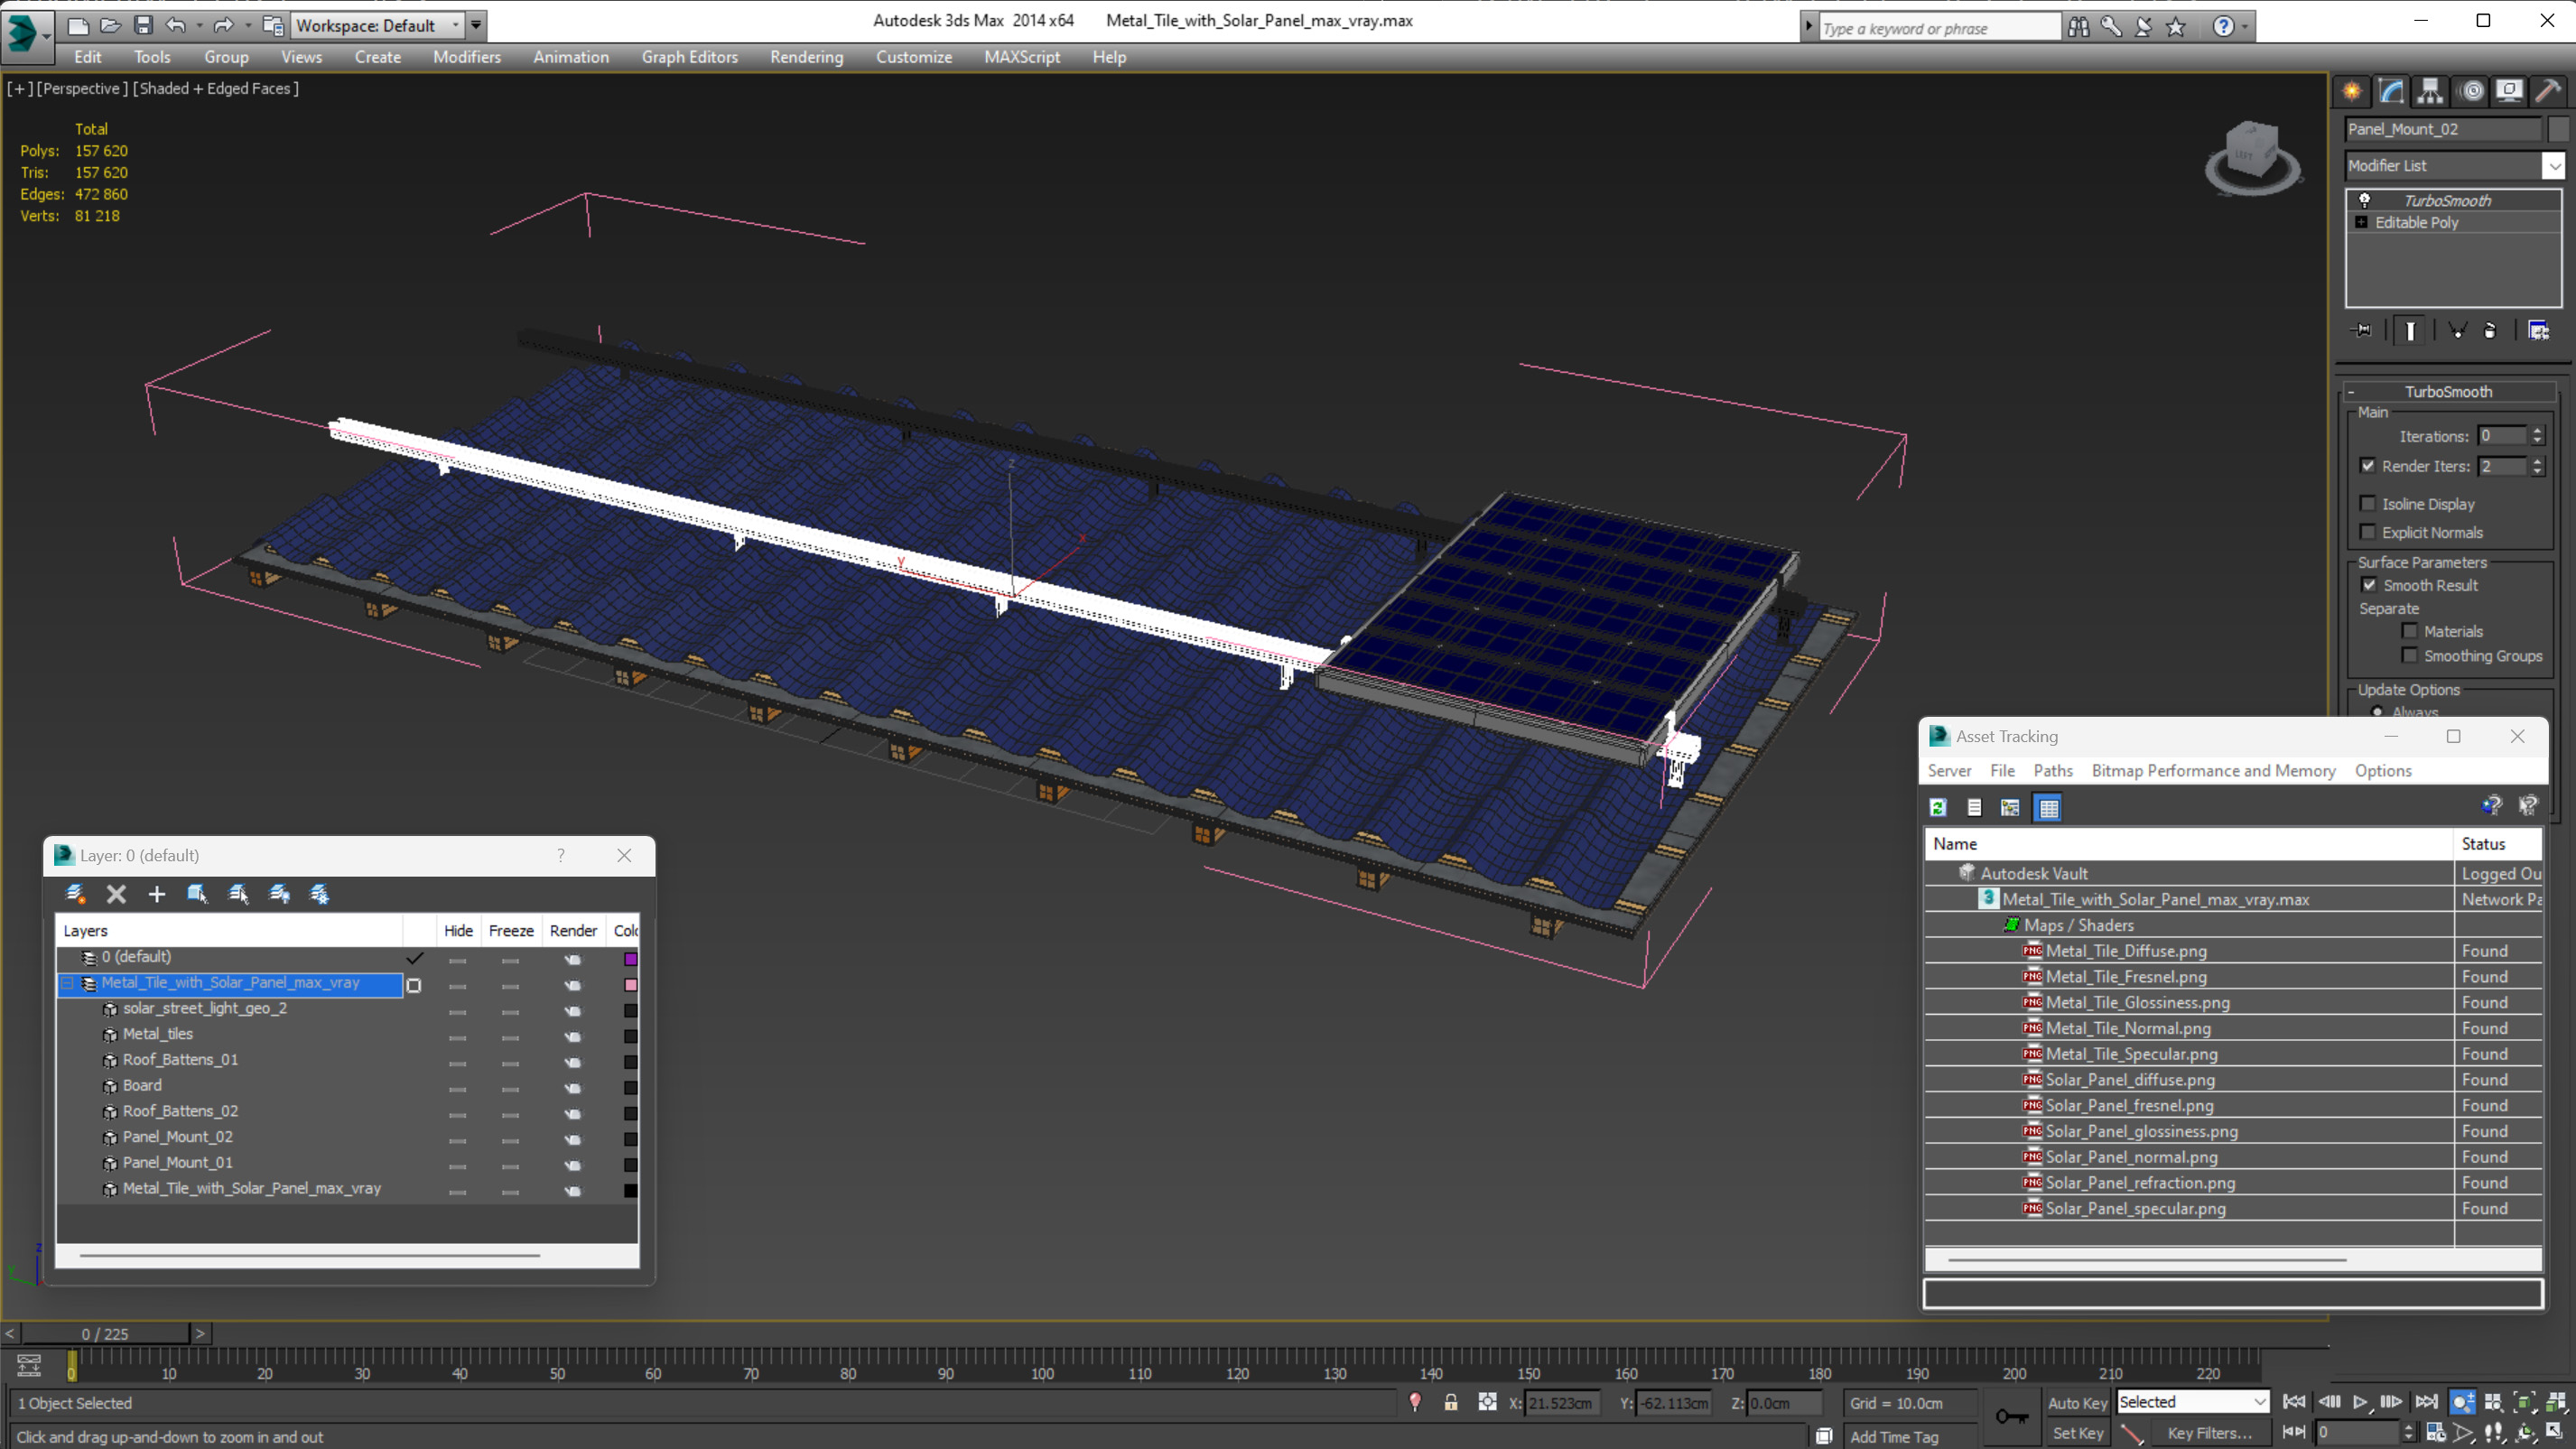Click the Set Key button

(x=2077, y=1433)
